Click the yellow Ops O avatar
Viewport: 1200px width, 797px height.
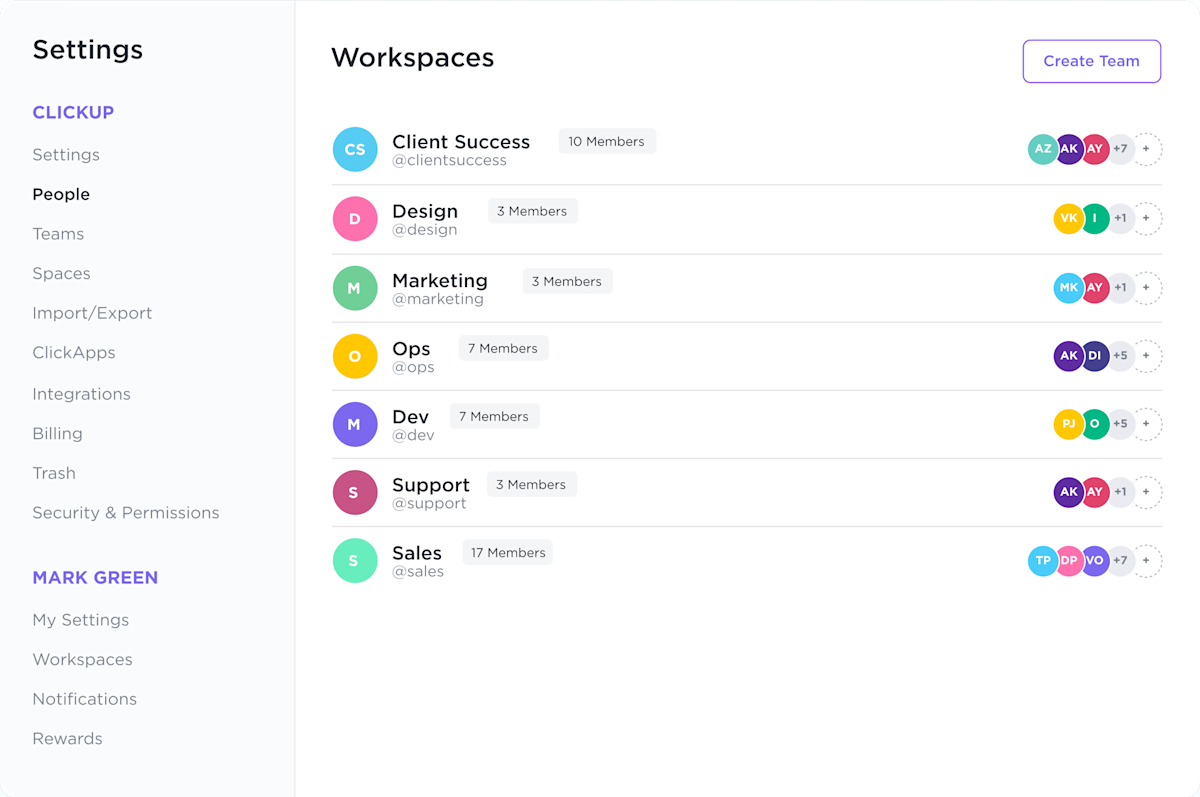tap(355, 356)
